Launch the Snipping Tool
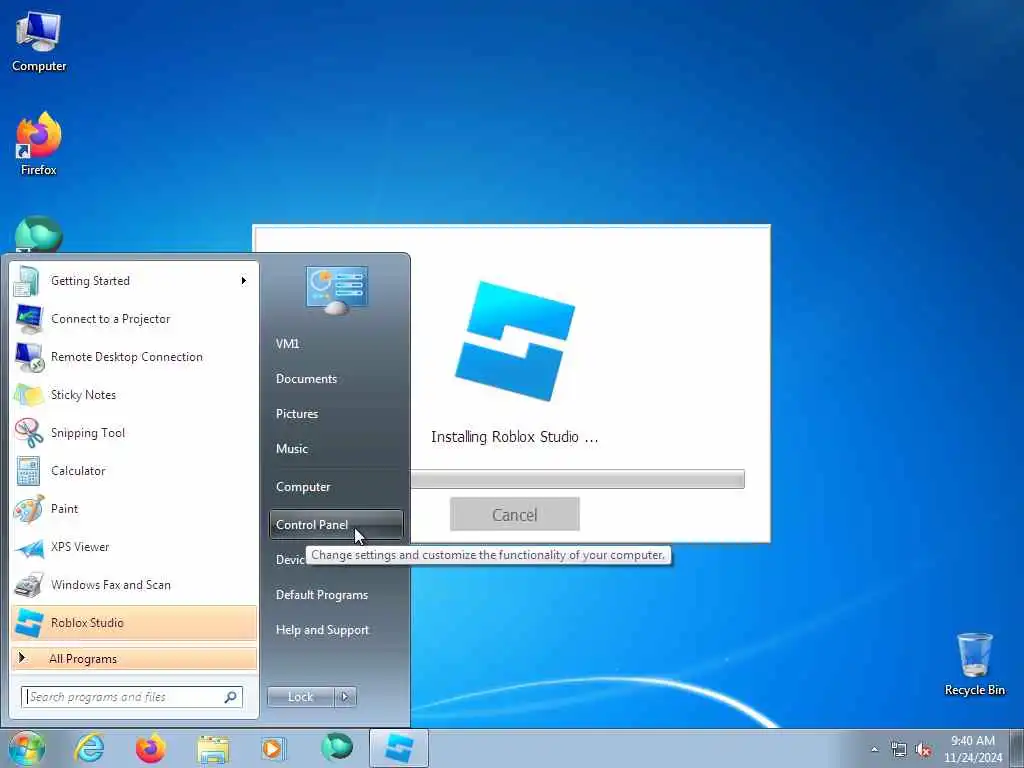 click(x=134, y=432)
